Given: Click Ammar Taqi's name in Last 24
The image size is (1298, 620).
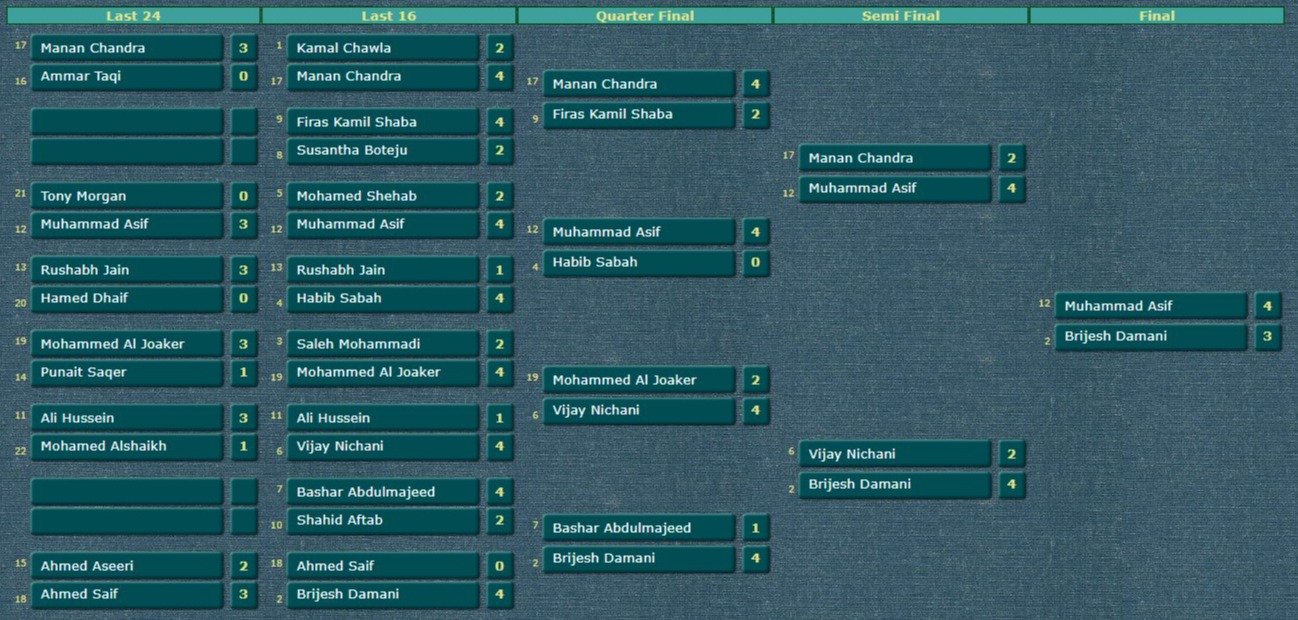Looking at the screenshot, I should pyautogui.click(x=127, y=76).
